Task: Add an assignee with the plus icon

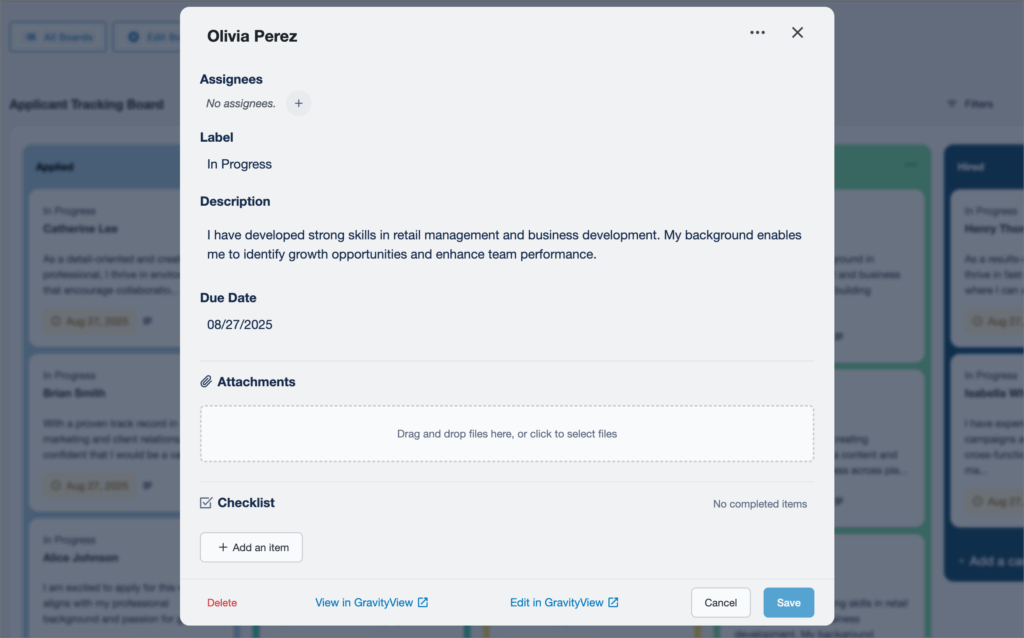Action: [x=298, y=103]
